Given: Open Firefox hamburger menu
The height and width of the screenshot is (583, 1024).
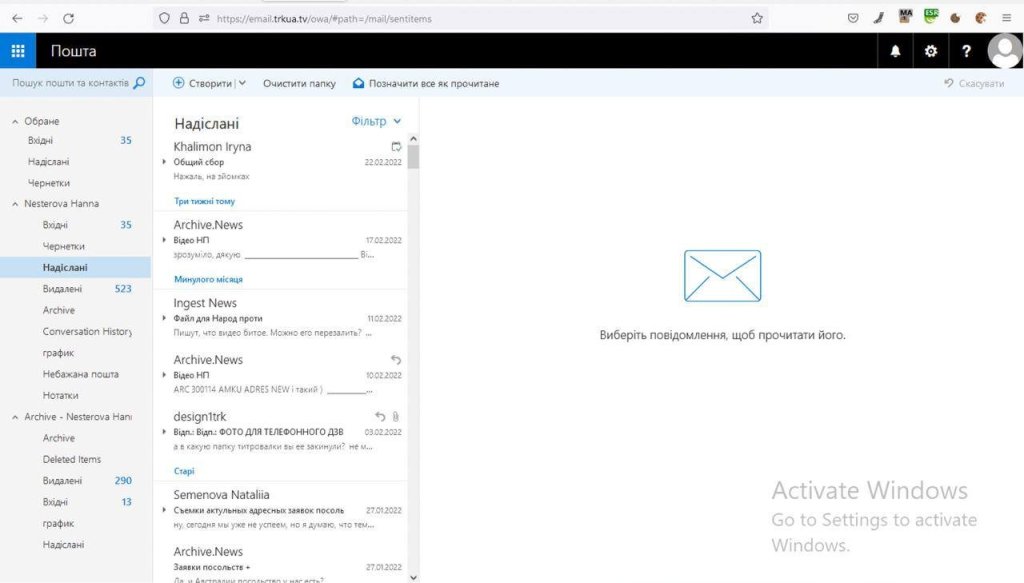Looking at the screenshot, I should pos(1006,18).
